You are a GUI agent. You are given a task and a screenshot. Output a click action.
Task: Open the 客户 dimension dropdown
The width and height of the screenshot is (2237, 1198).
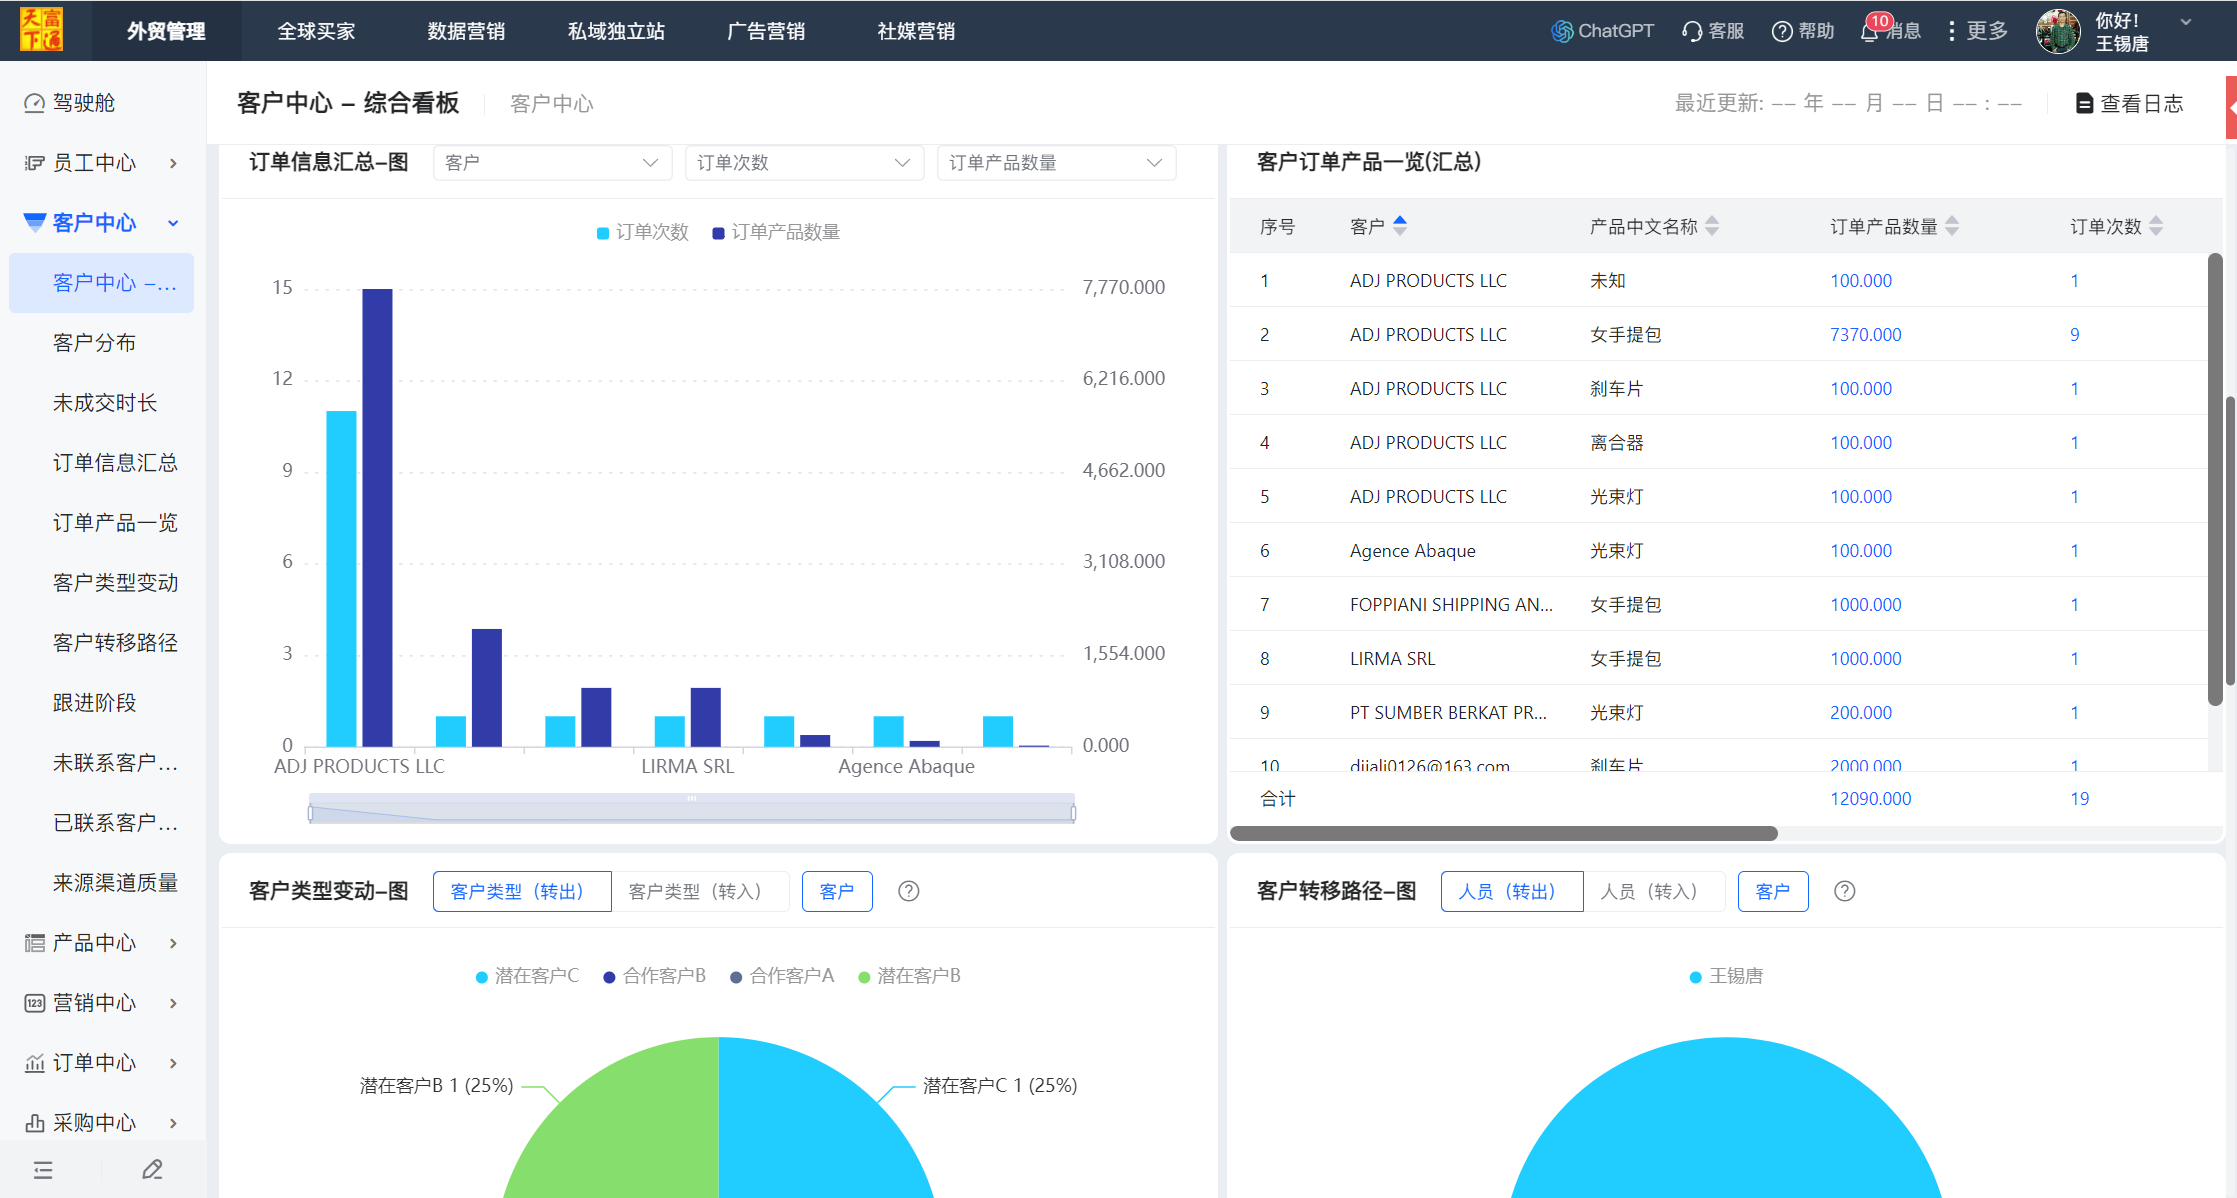[x=551, y=163]
